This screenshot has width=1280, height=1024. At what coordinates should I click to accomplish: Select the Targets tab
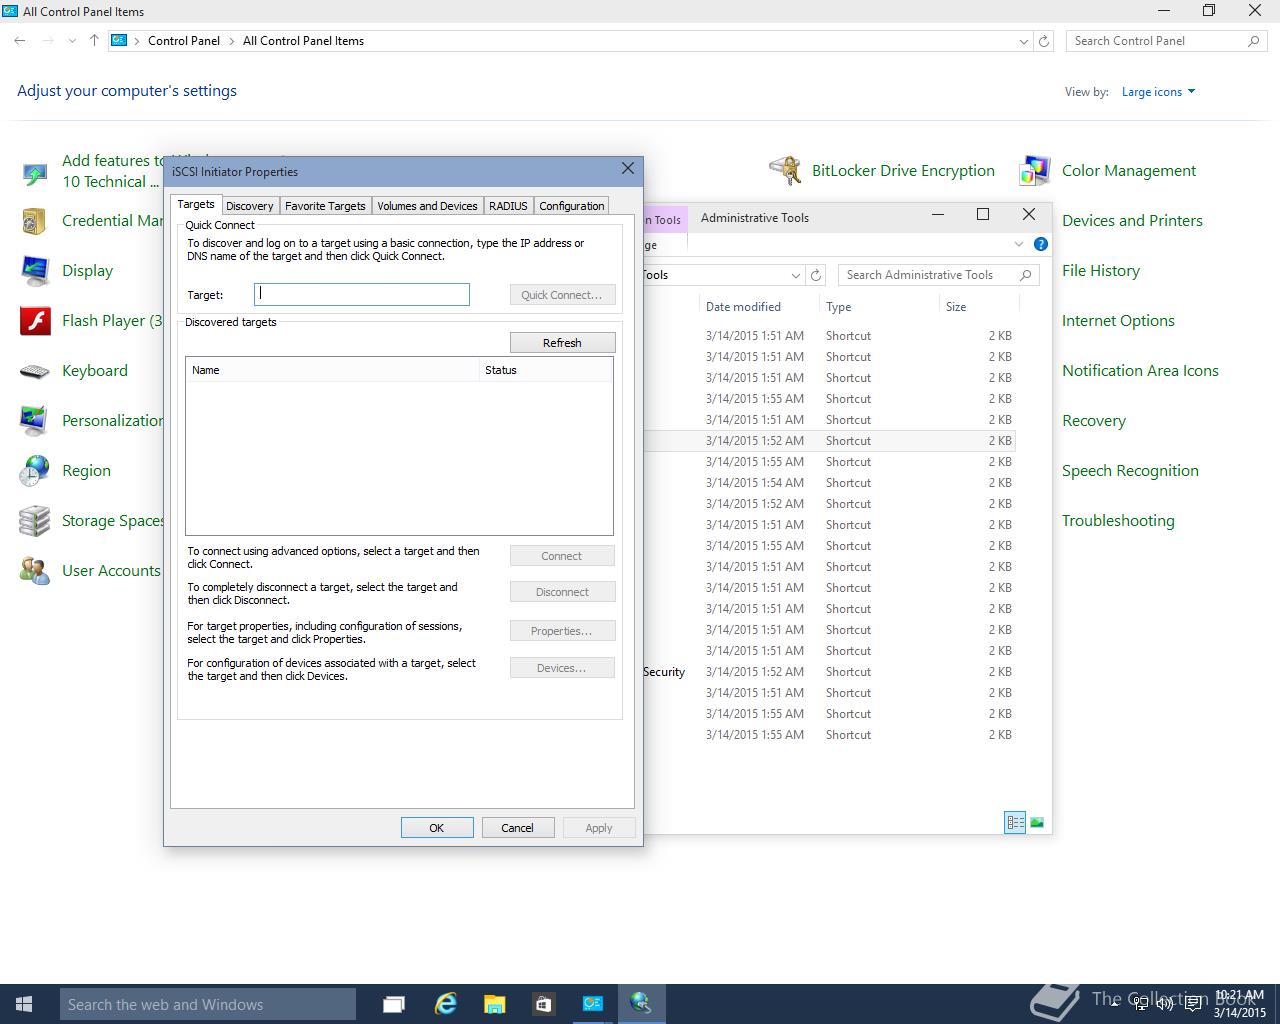196,204
